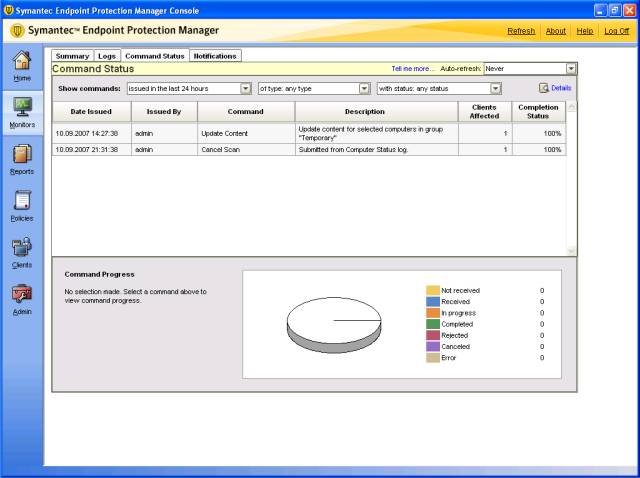The width and height of the screenshot is (640, 478).
Task: Click the Rejected red swatch
Action: pyautogui.click(x=433, y=335)
